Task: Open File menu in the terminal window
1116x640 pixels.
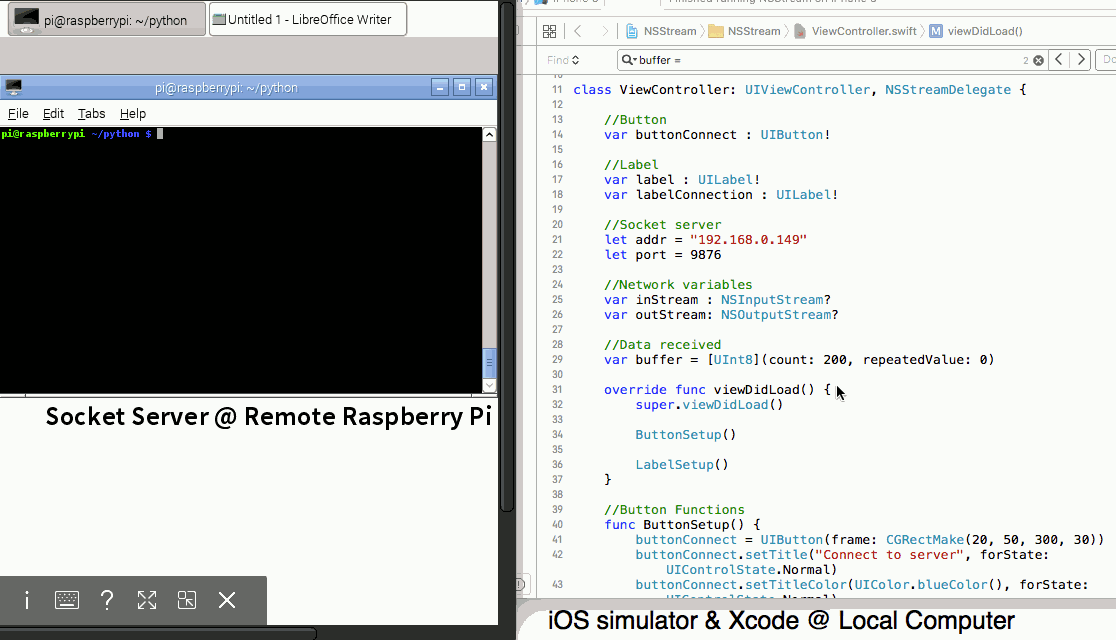Action: click(18, 114)
